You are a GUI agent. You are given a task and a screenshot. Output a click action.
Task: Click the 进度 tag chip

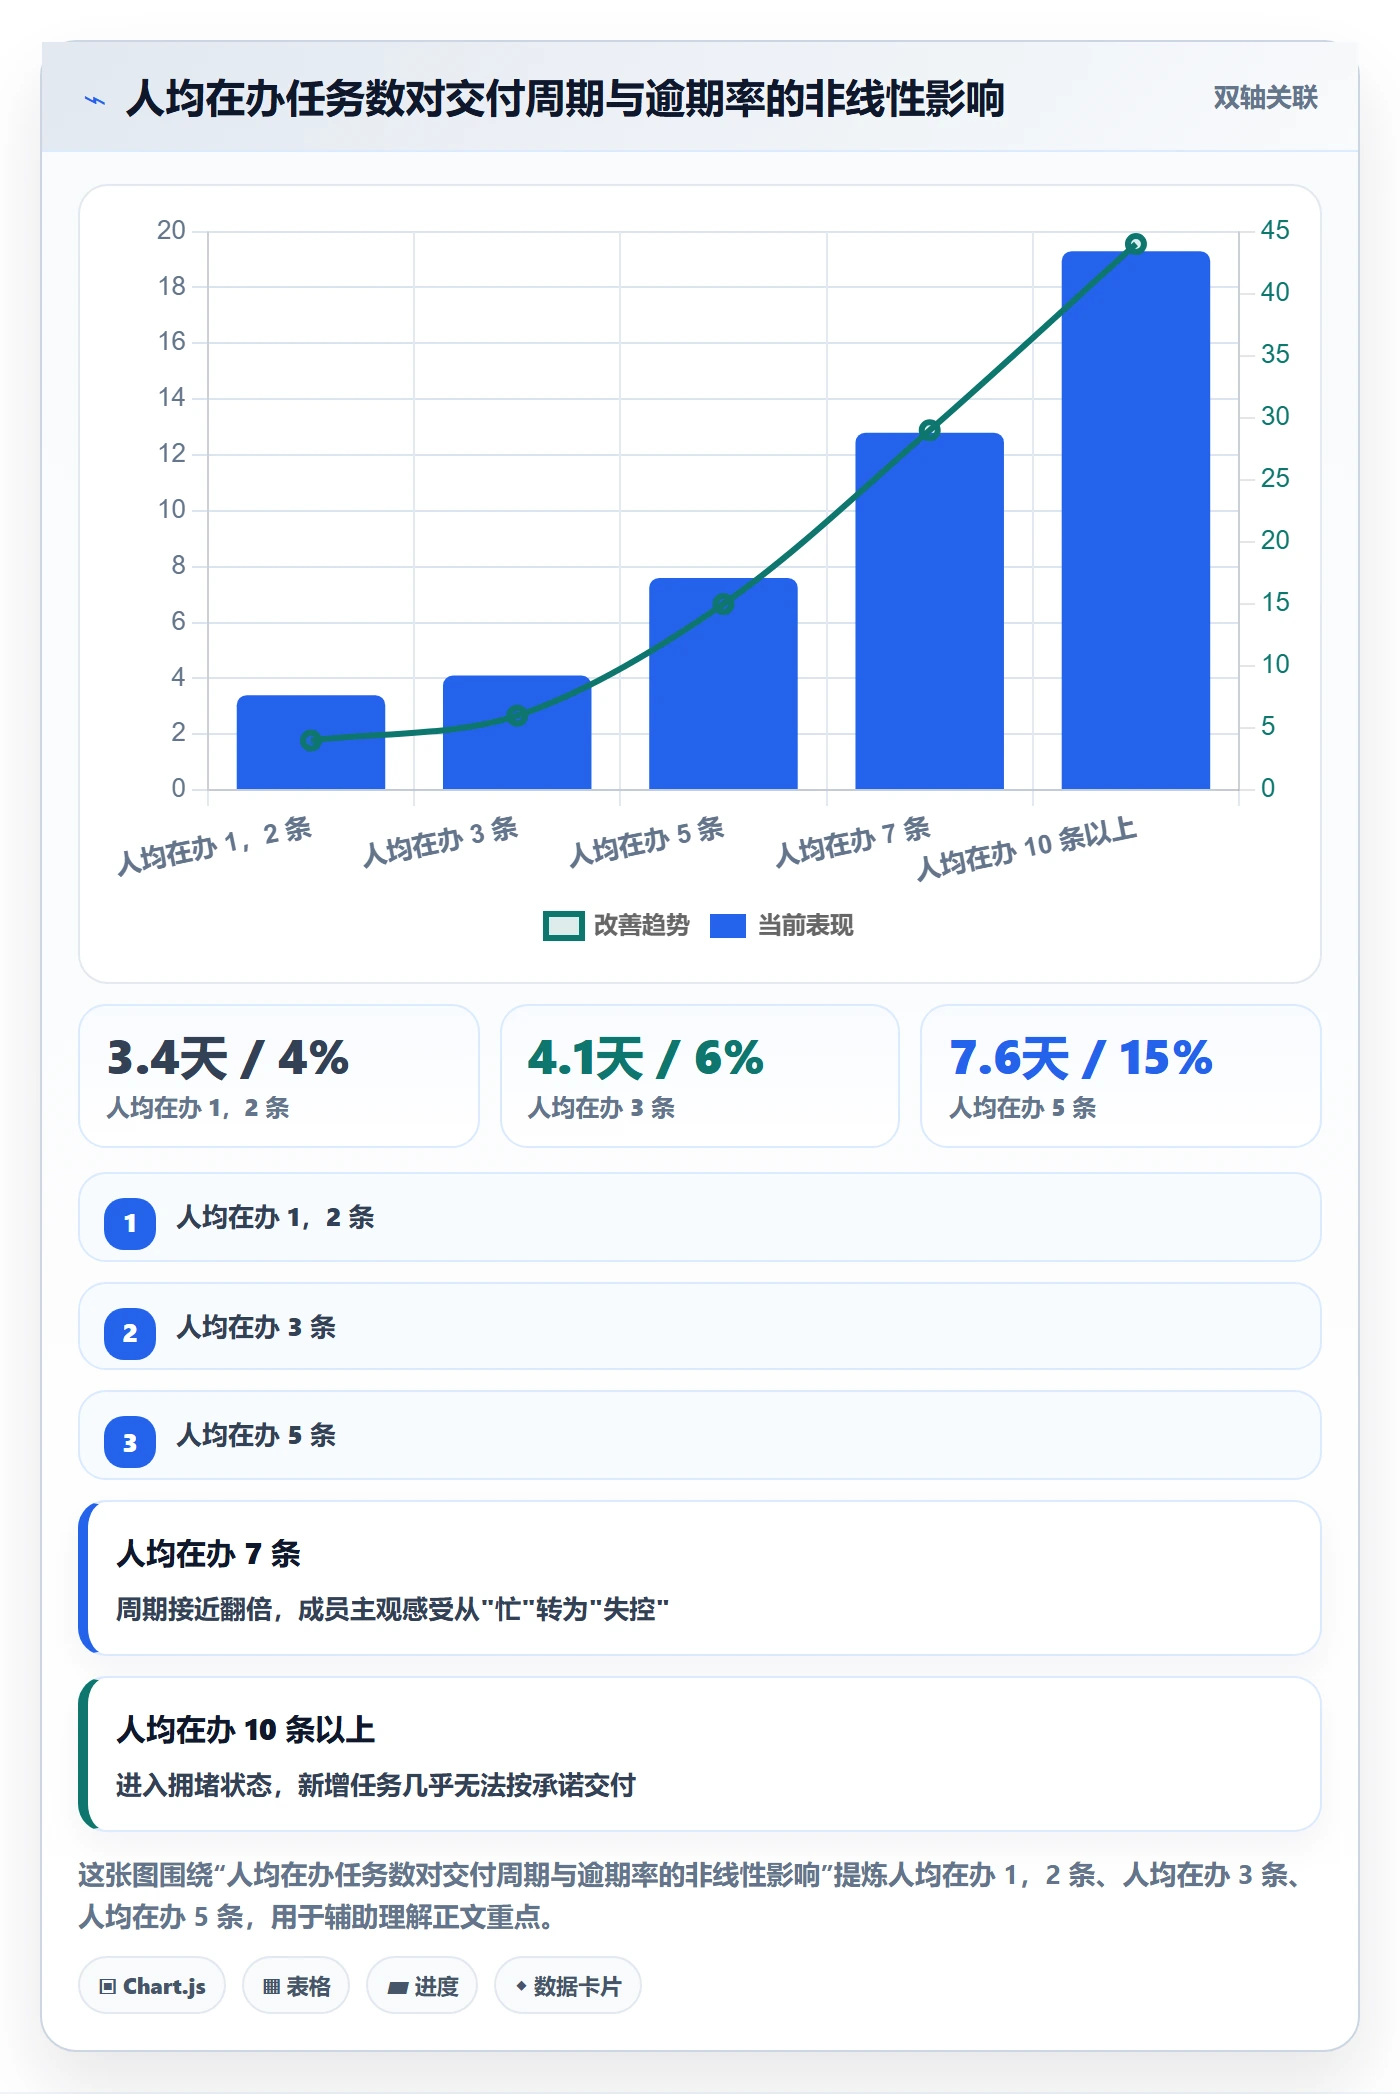pos(422,1986)
